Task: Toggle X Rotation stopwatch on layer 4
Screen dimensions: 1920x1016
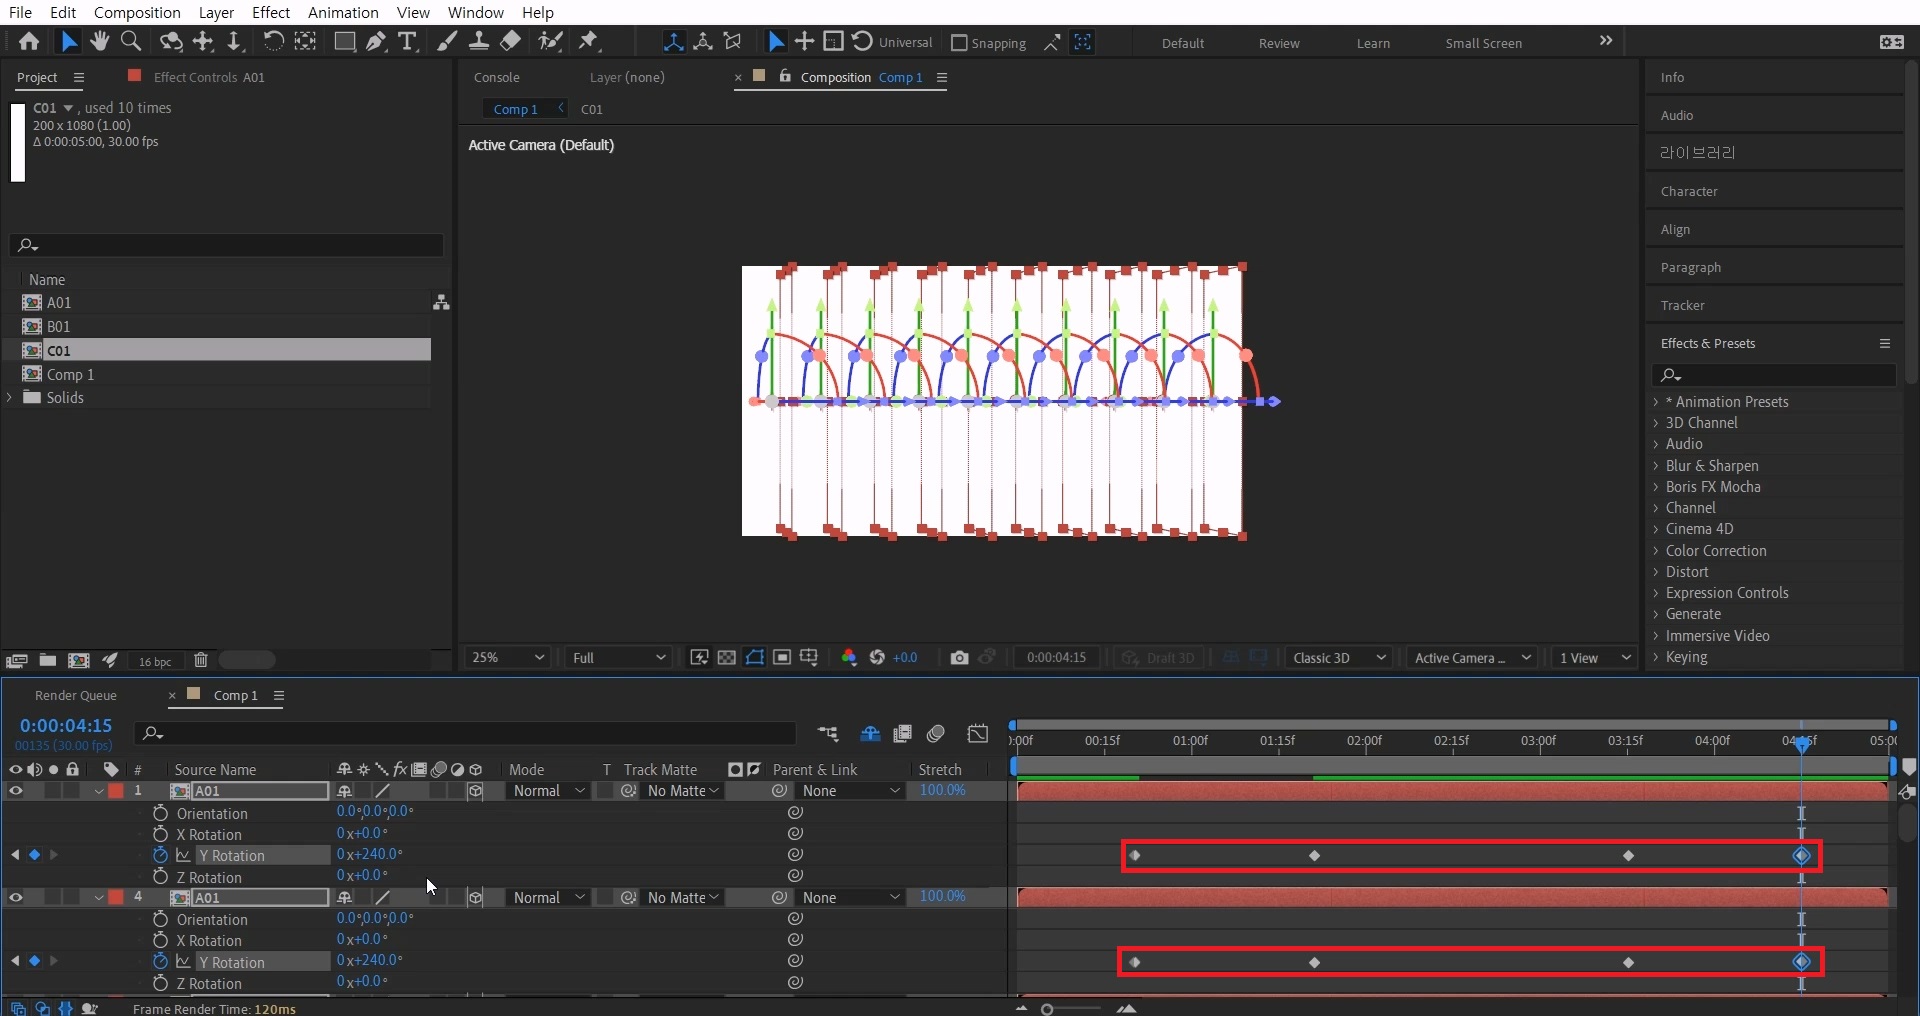Action: tap(160, 940)
